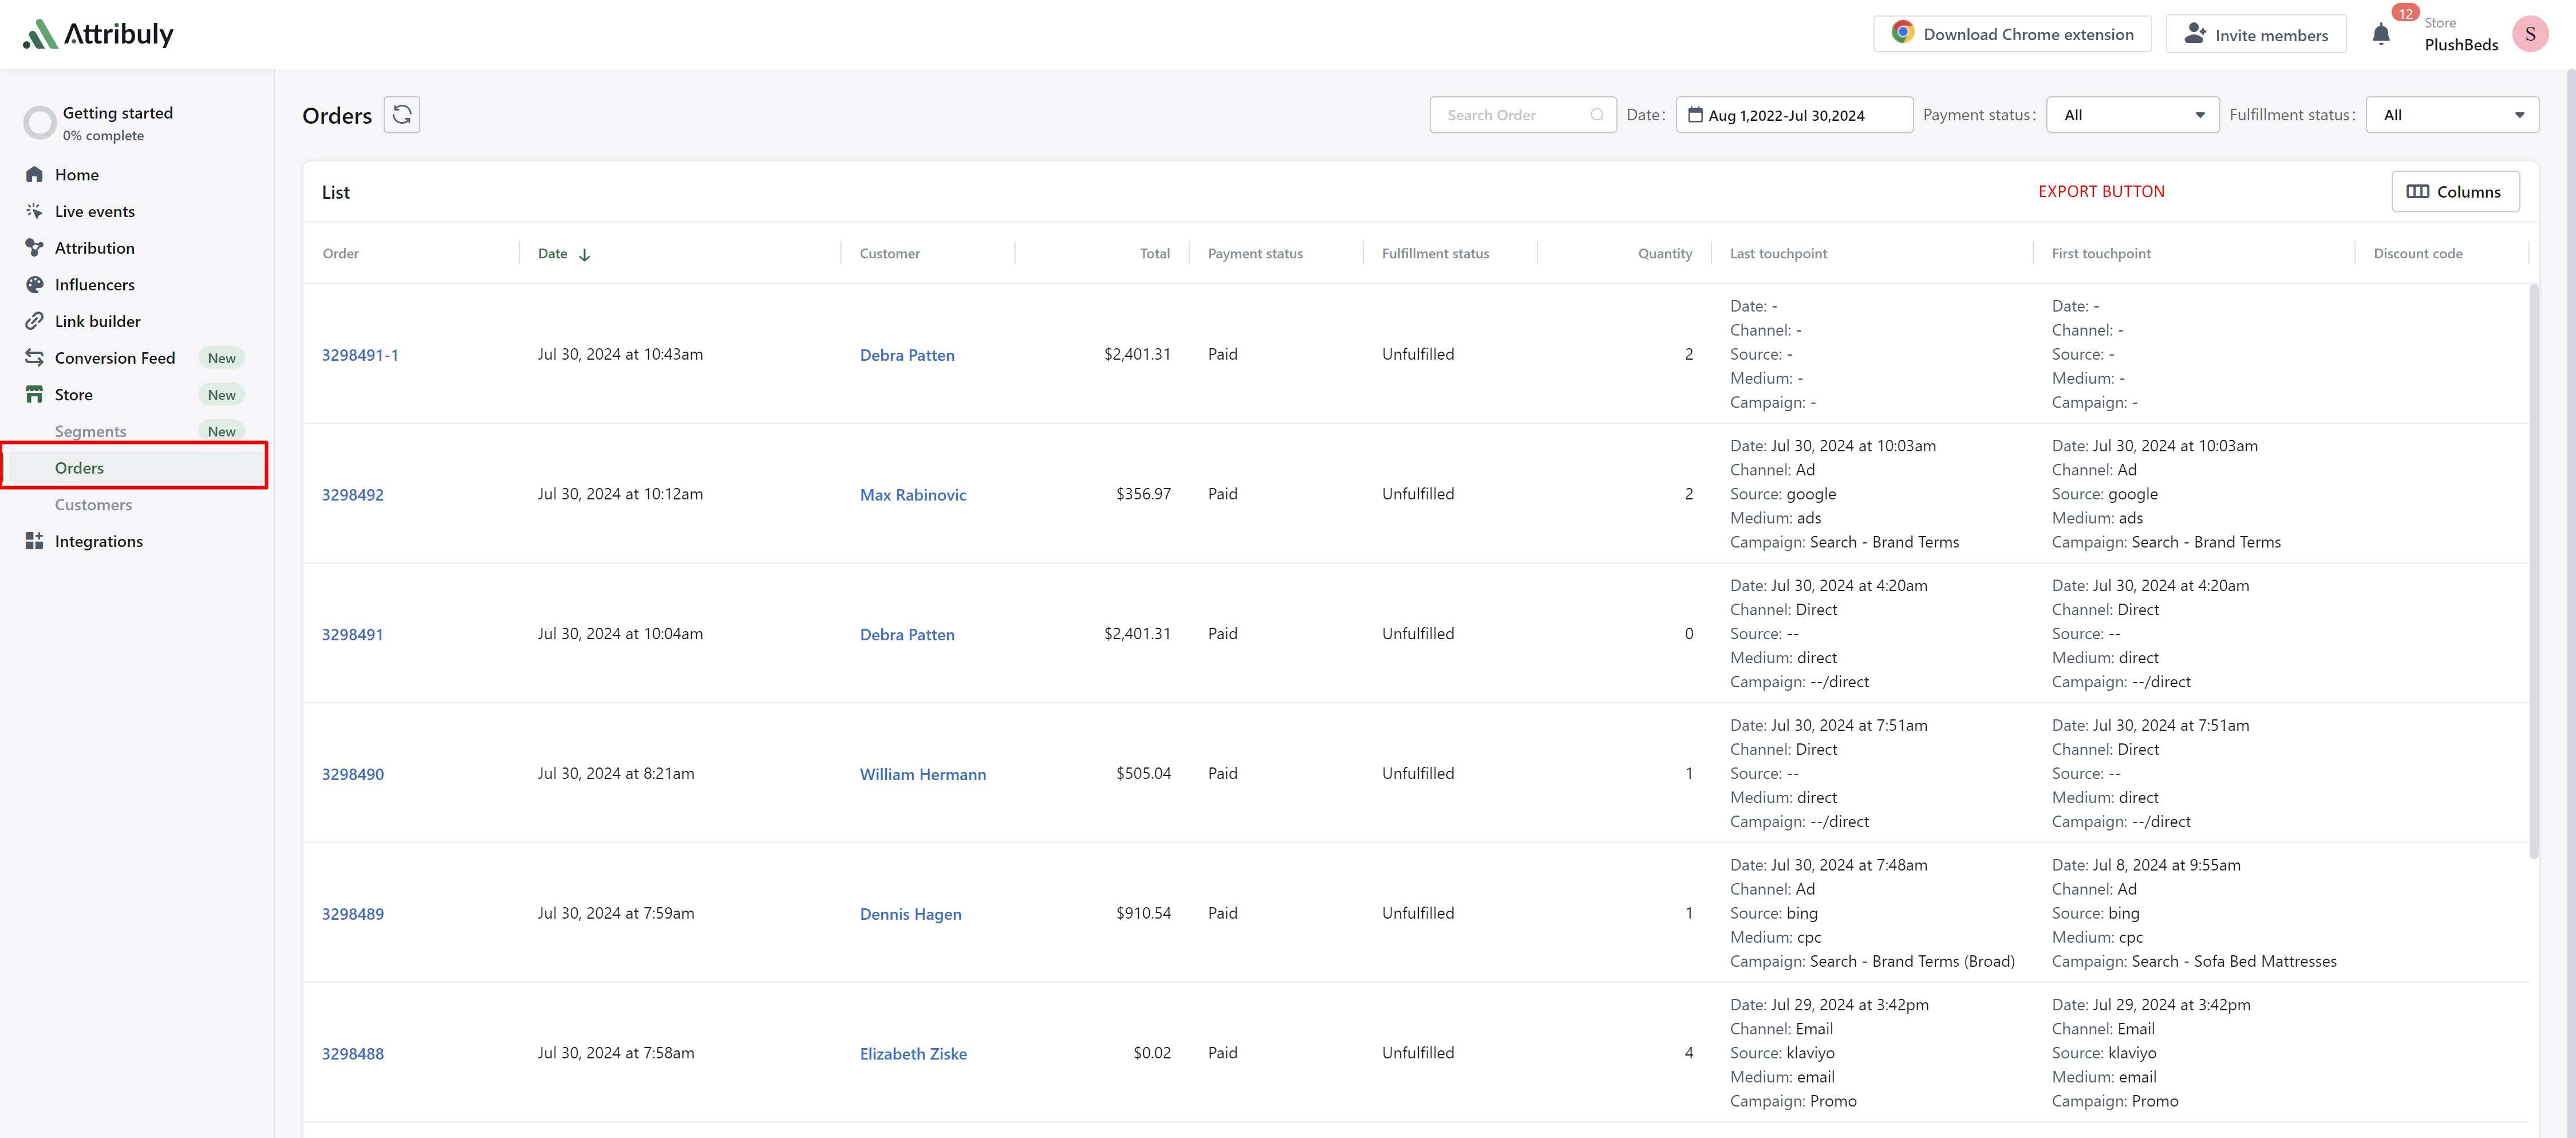Open Integrations menu item
The width and height of the screenshot is (2576, 1138).
pos(99,541)
